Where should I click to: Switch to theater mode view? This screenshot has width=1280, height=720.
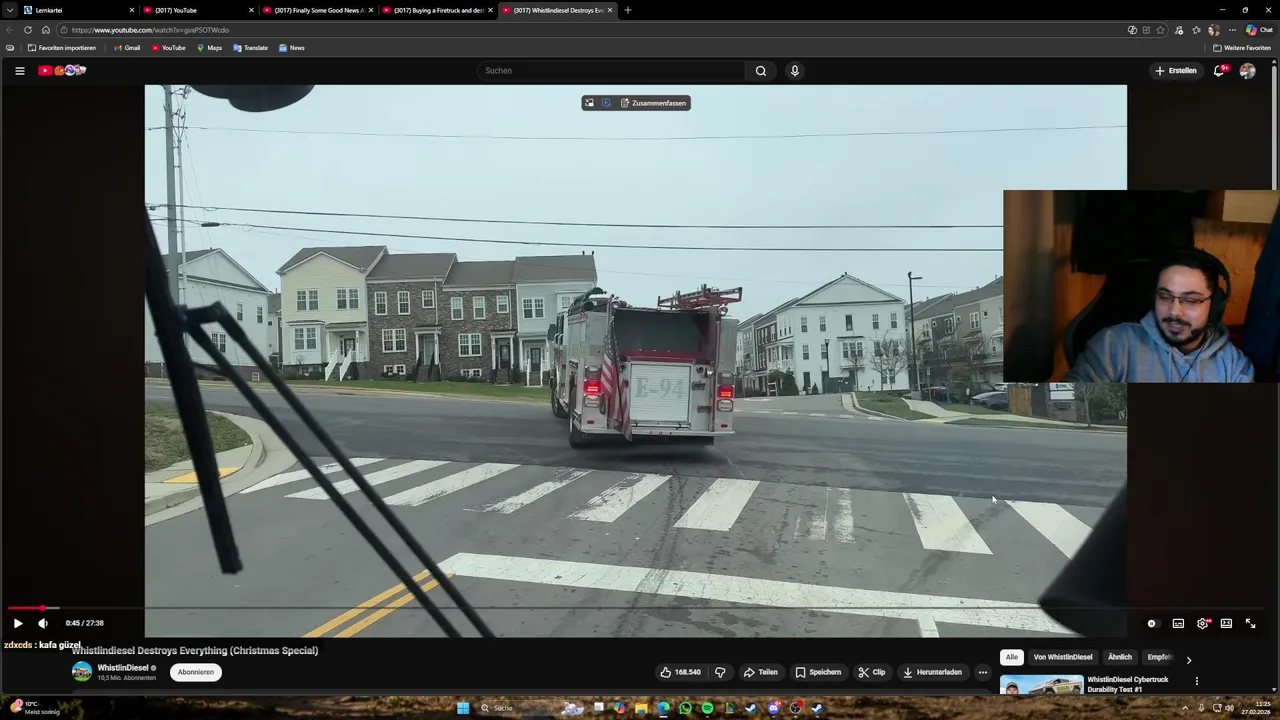pos(1226,623)
